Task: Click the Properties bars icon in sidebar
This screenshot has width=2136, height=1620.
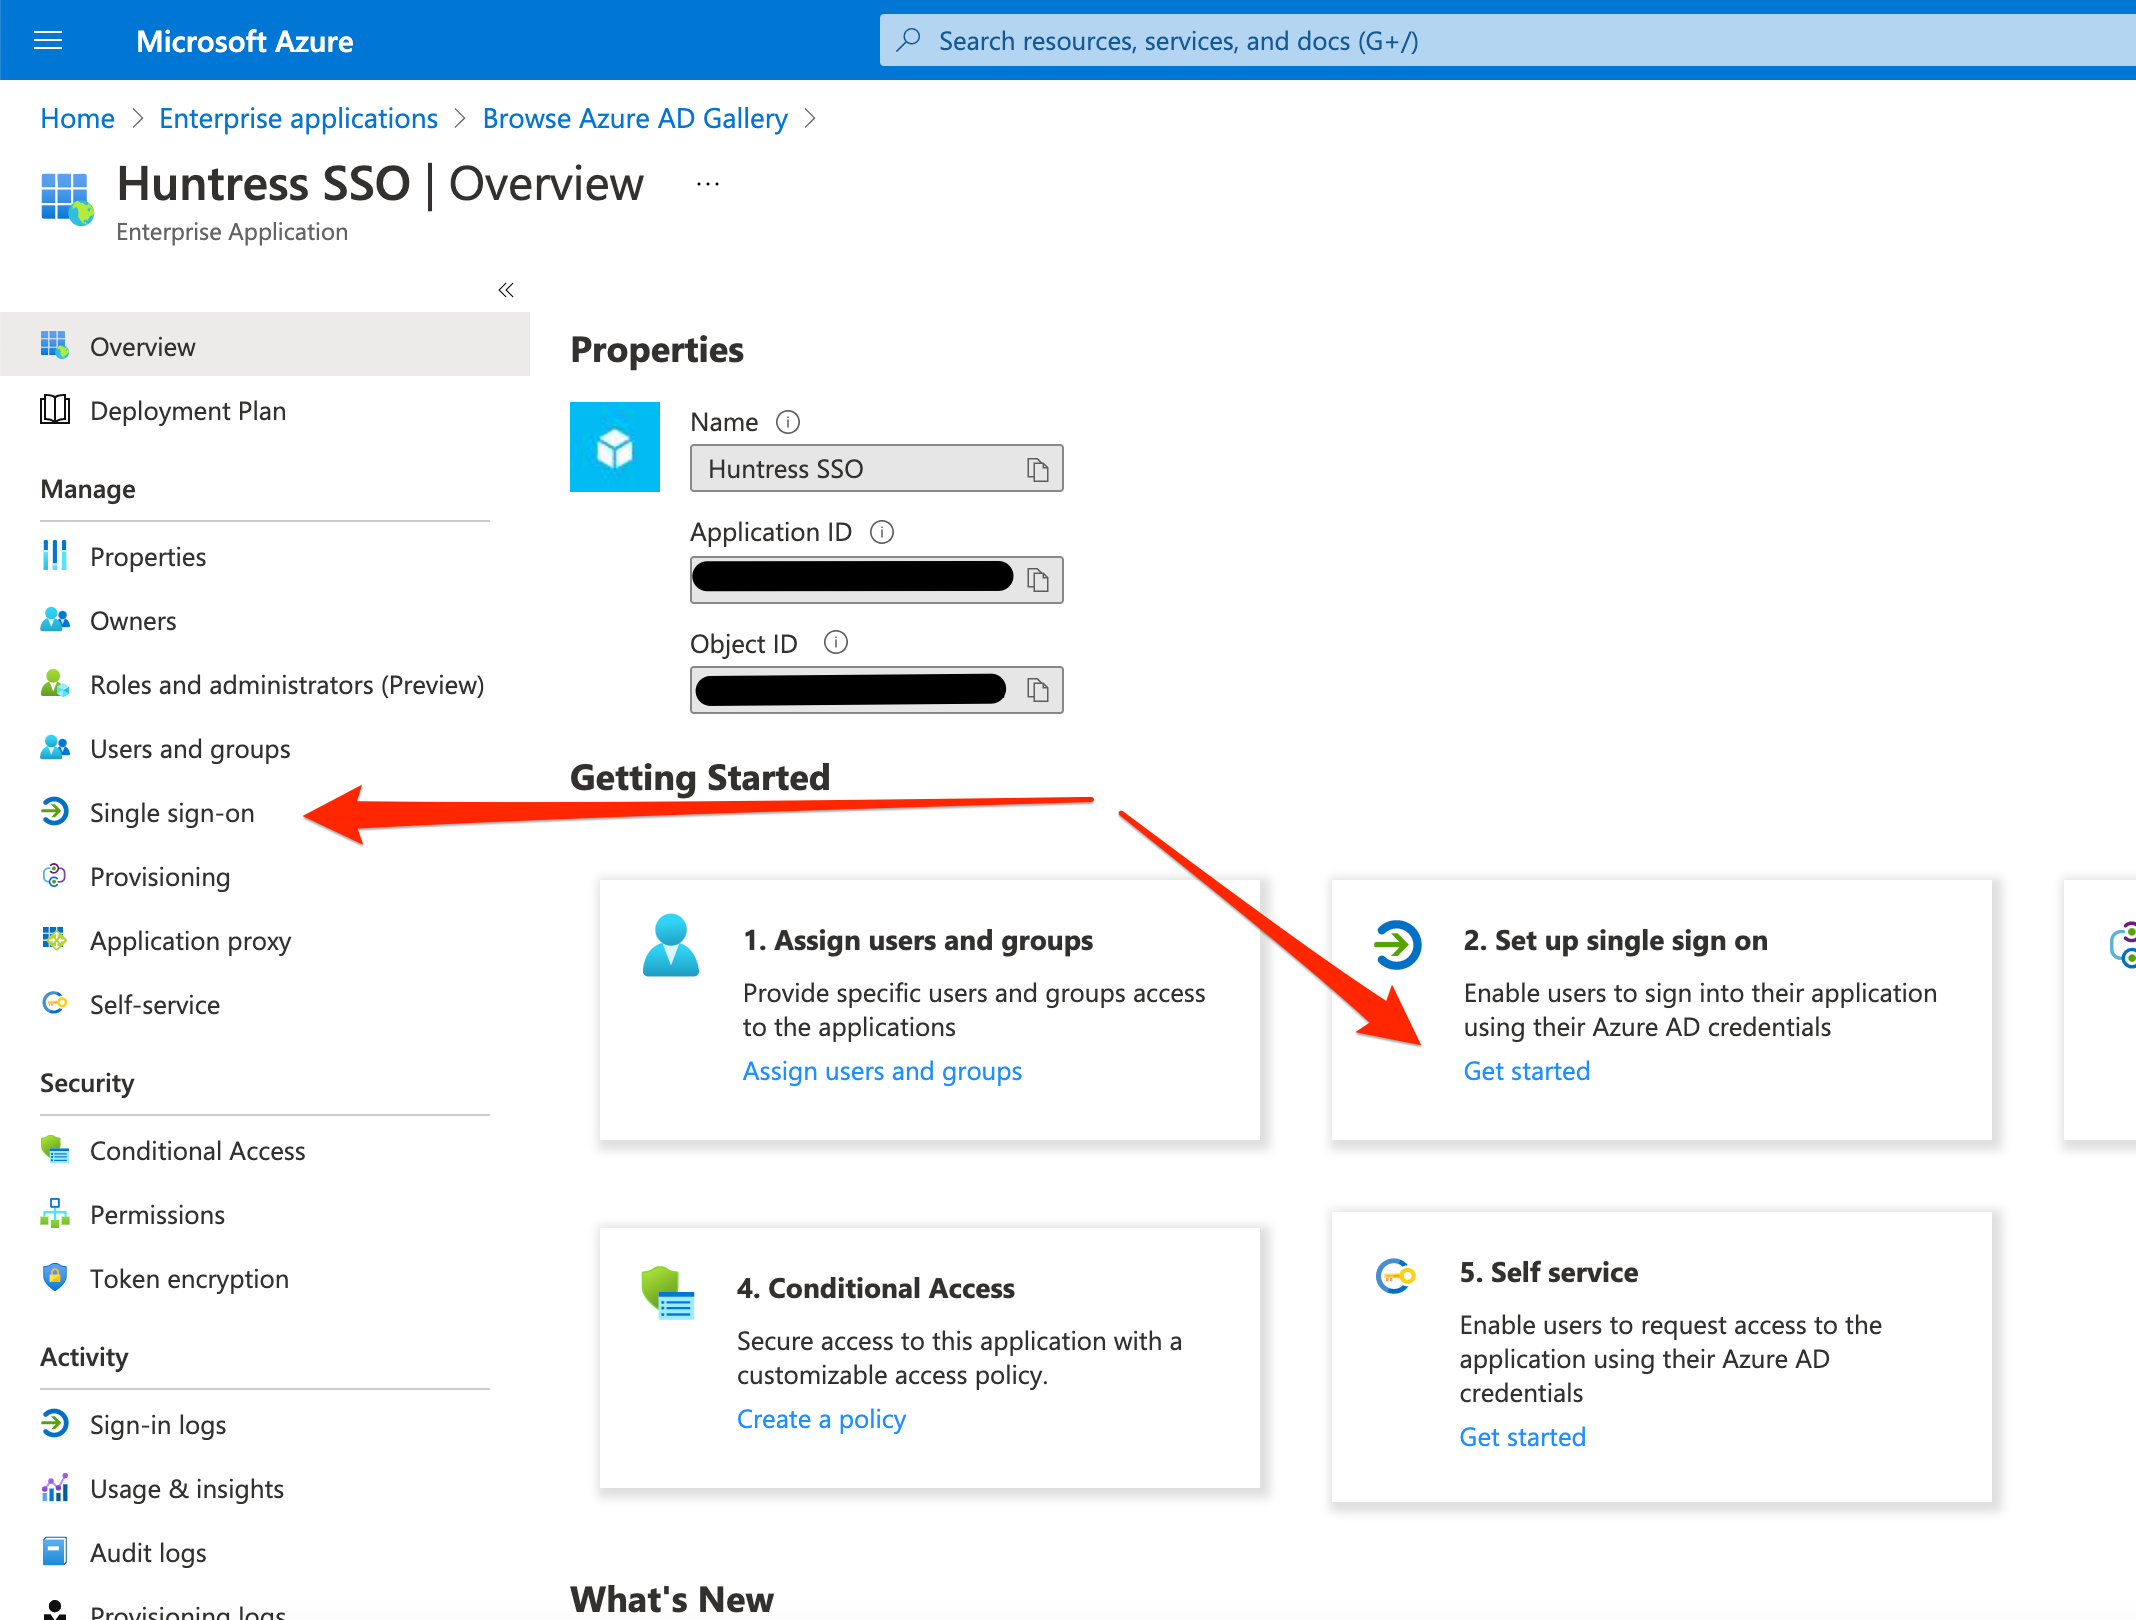Action: click(x=55, y=555)
